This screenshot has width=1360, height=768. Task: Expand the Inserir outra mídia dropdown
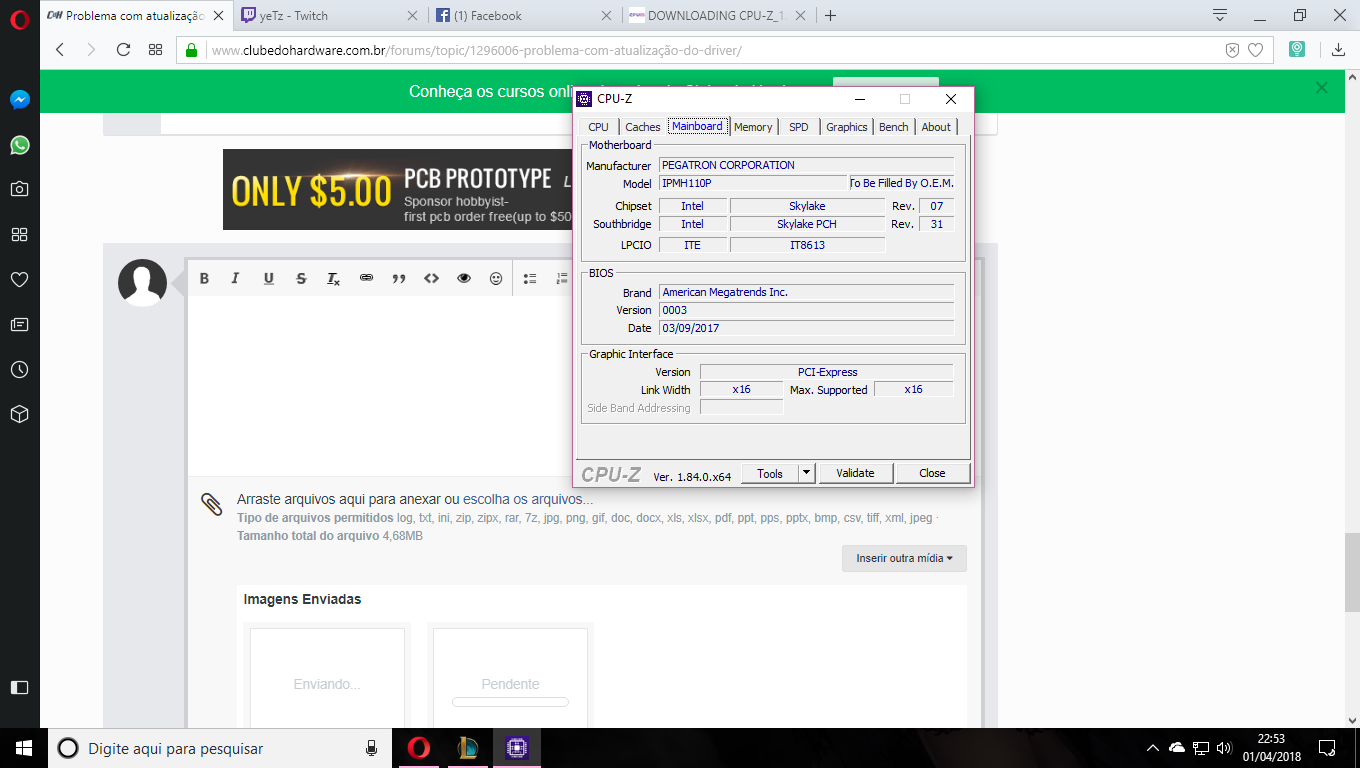[904, 558]
